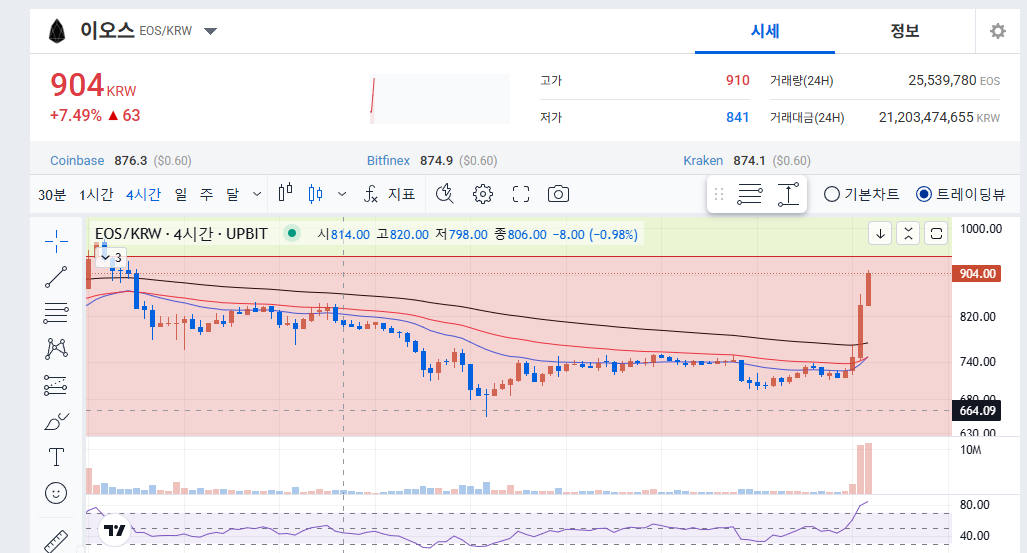1027x553 pixels.
Task: Select the trend line drawing tool
Action: (56, 276)
